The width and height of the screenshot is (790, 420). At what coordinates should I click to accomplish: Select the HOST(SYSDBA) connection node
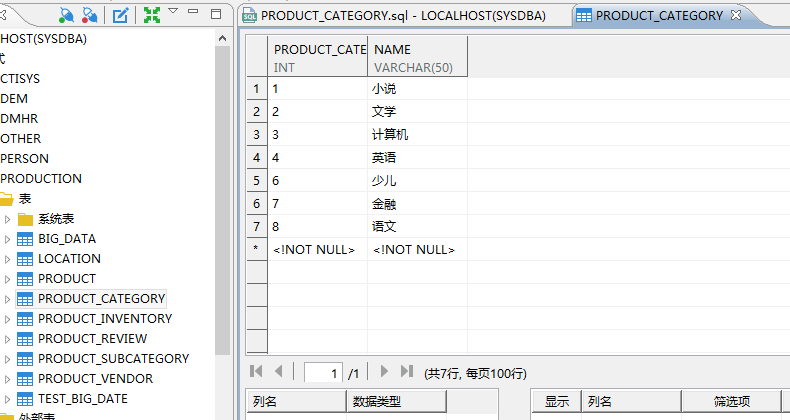43,39
